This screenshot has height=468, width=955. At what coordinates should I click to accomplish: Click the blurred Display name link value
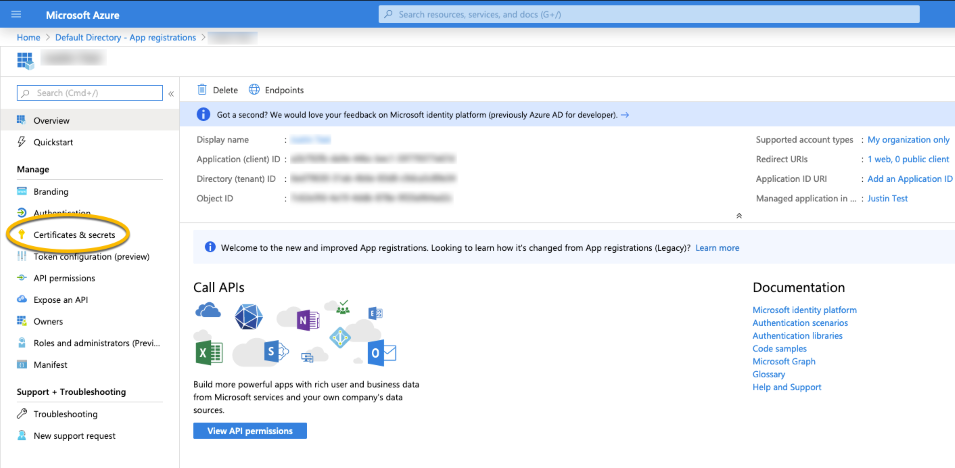tap(310, 140)
